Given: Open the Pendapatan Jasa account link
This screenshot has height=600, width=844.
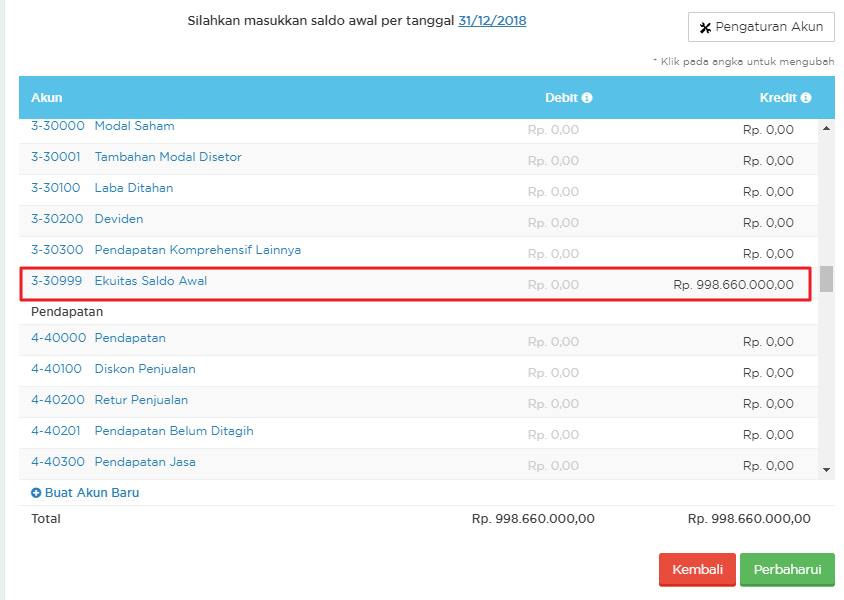Looking at the screenshot, I should click(x=144, y=462).
